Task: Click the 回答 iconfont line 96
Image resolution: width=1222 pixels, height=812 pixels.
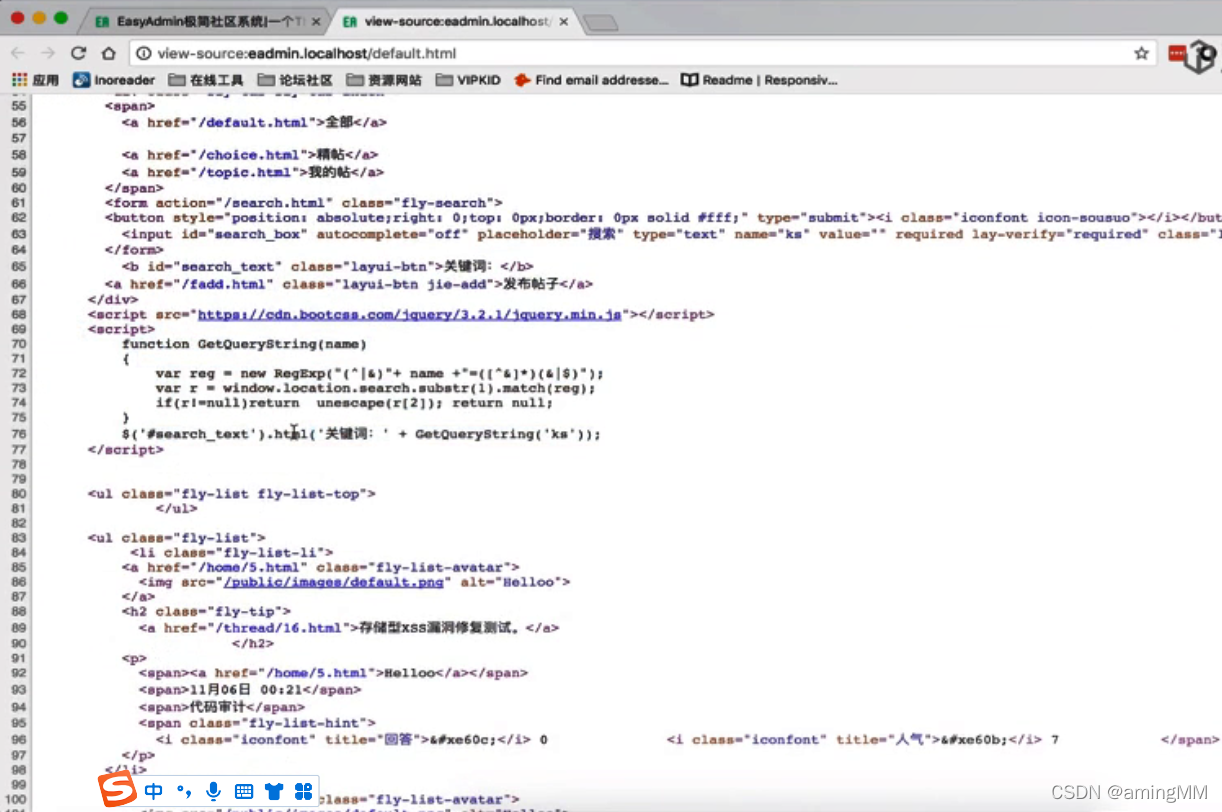Action: point(351,740)
